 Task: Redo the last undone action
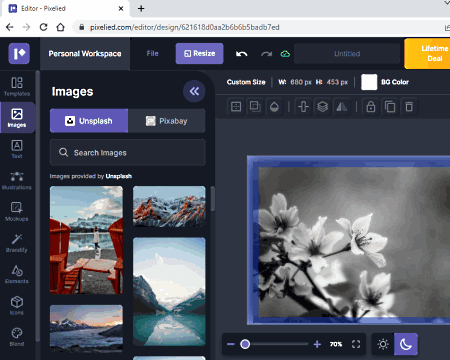(266, 54)
